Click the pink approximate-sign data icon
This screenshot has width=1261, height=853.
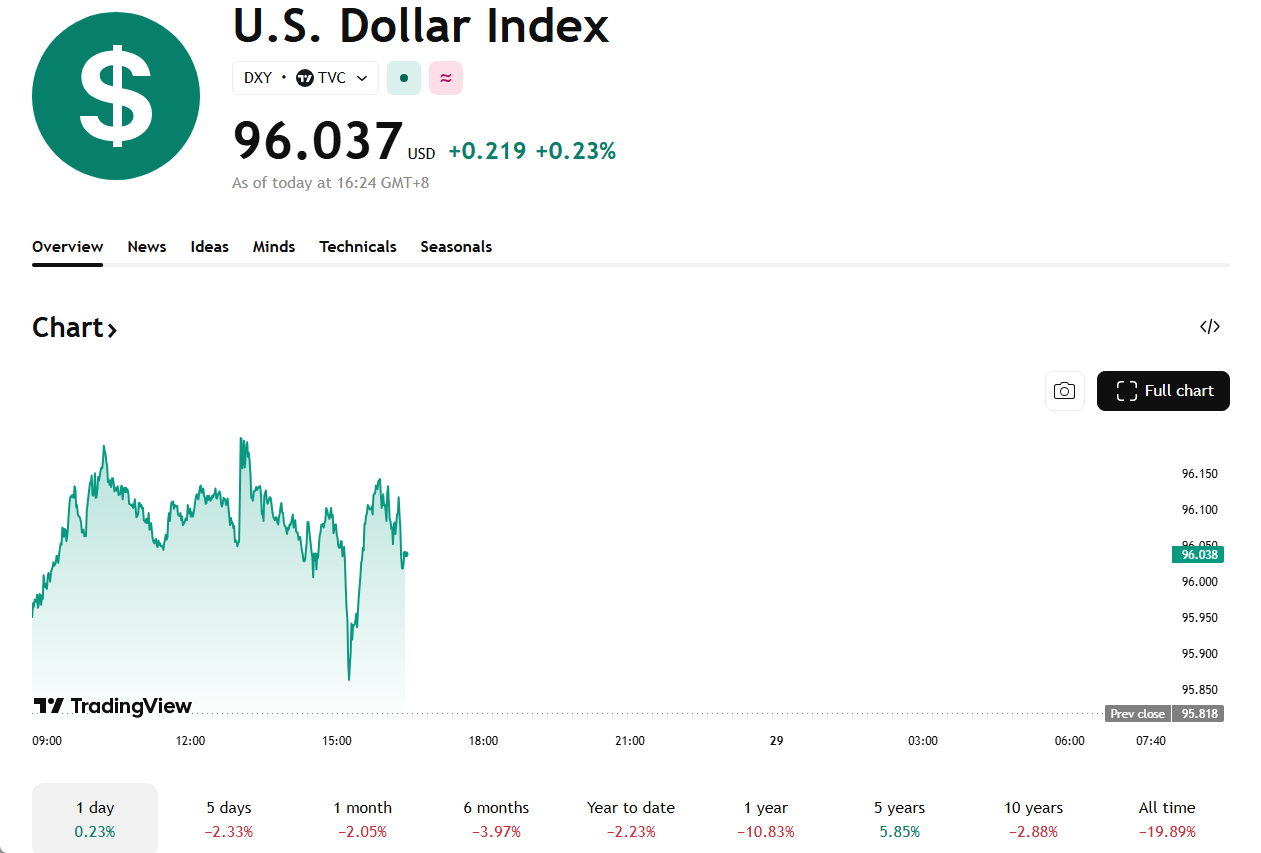click(446, 78)
